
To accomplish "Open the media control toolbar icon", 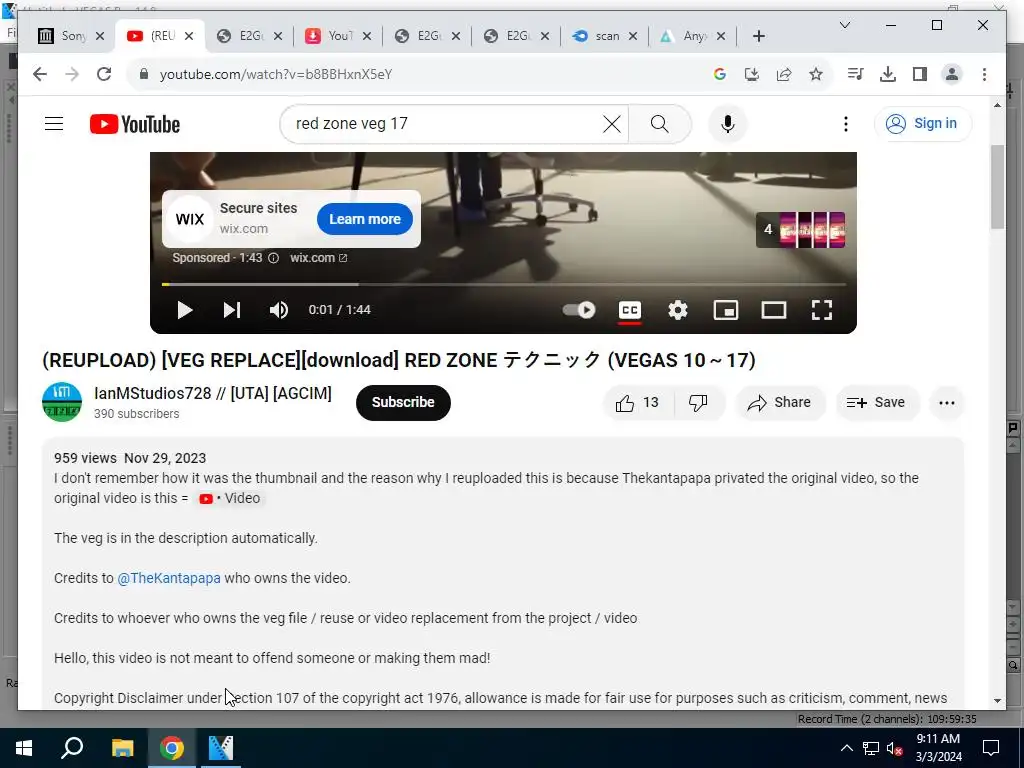I will pos(856,74).
